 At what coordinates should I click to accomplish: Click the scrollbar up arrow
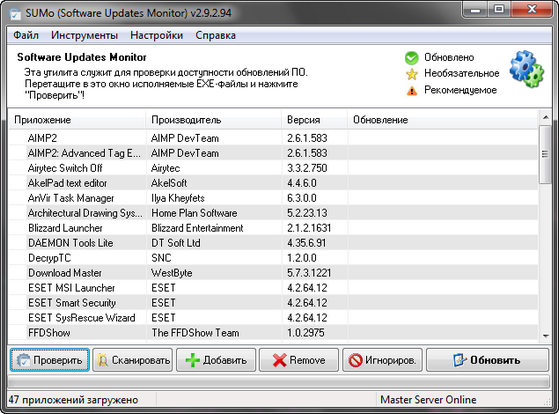pos(545,117)
